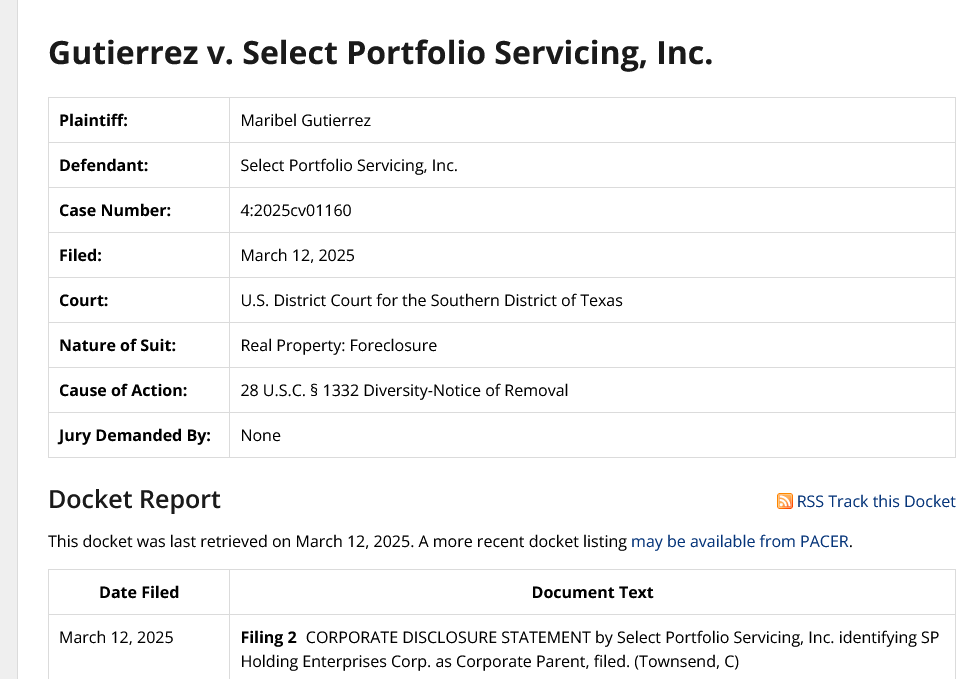Screen dimensions: 972x679
Task: Click the case title Gutierrez v. Select Portfolio Servicing
Action: (x=381, y=53)
